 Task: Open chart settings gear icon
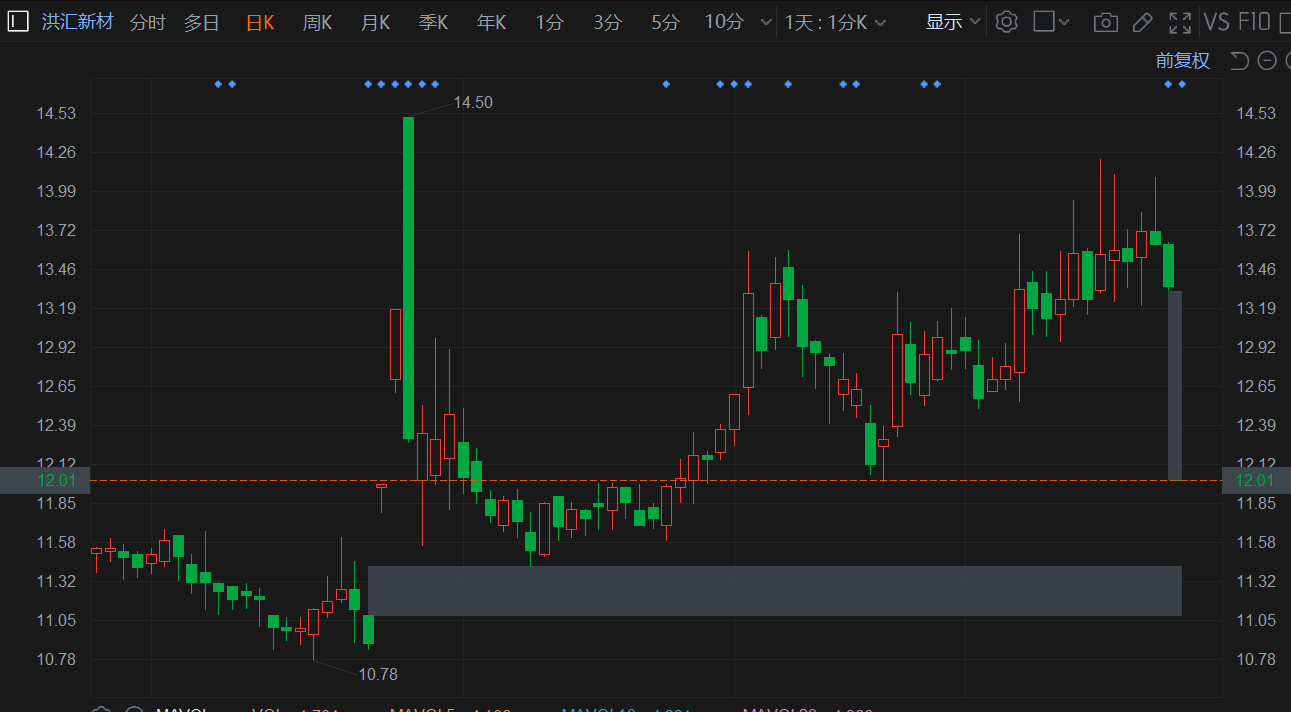[x=1007, y=22]
